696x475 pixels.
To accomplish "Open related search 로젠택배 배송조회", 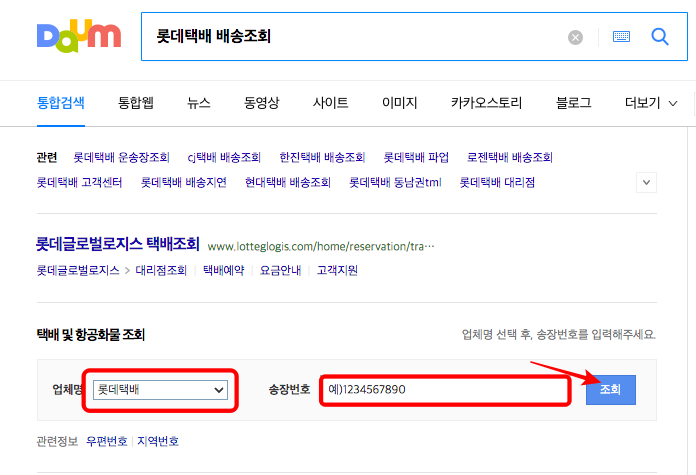I will (x=510, y=157).
